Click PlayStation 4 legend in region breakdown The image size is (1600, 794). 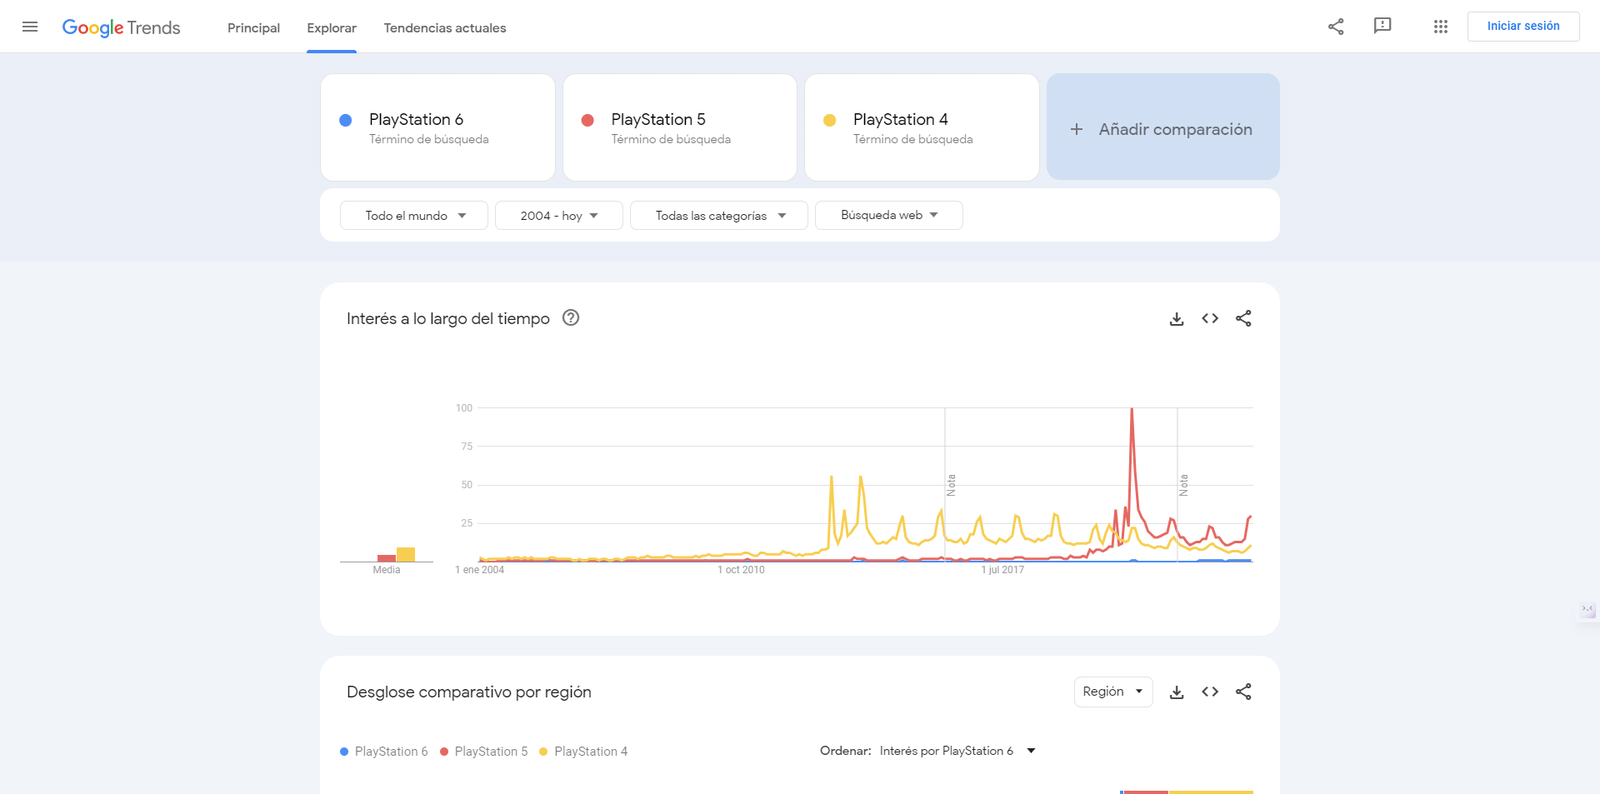pyautogui.click(x=584, y=752)
